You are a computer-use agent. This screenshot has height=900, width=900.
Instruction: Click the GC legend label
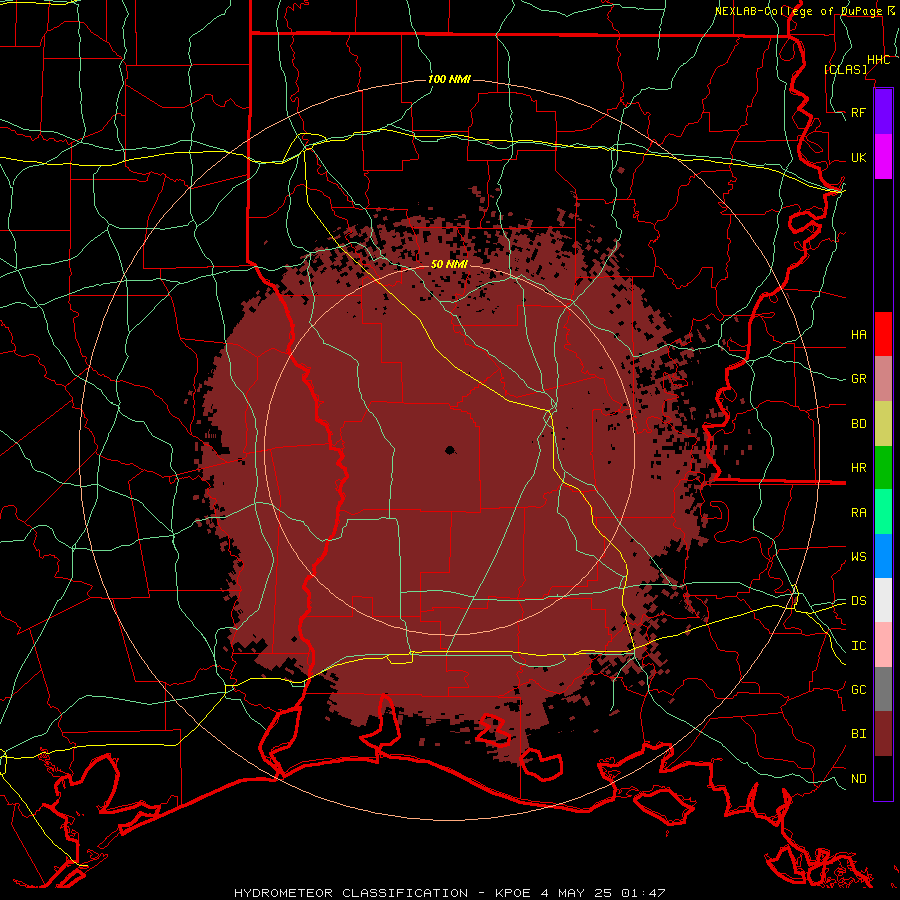tap(859, 690)
